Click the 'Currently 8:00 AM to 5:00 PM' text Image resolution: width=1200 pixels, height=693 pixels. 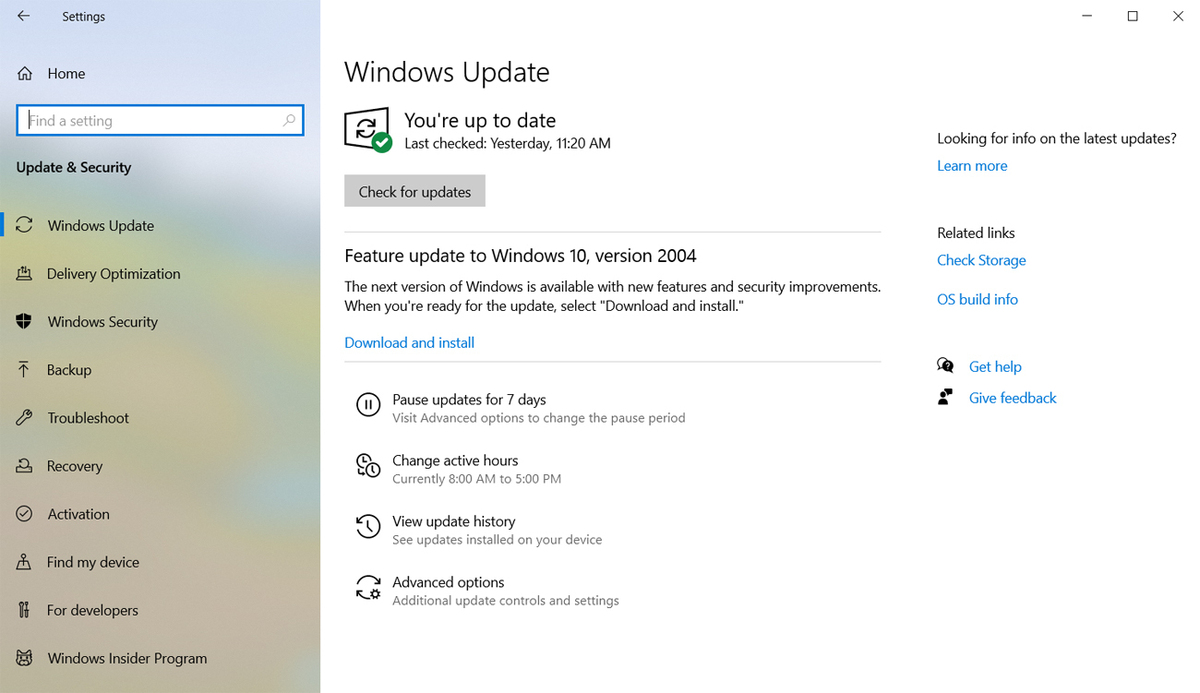(x=476, y=479)
